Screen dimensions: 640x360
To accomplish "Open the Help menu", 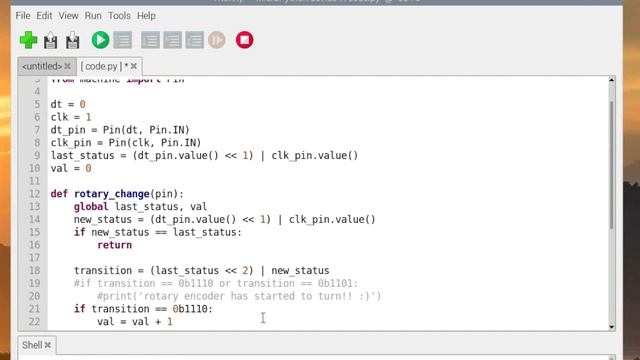I will click(x=146, y=16).
